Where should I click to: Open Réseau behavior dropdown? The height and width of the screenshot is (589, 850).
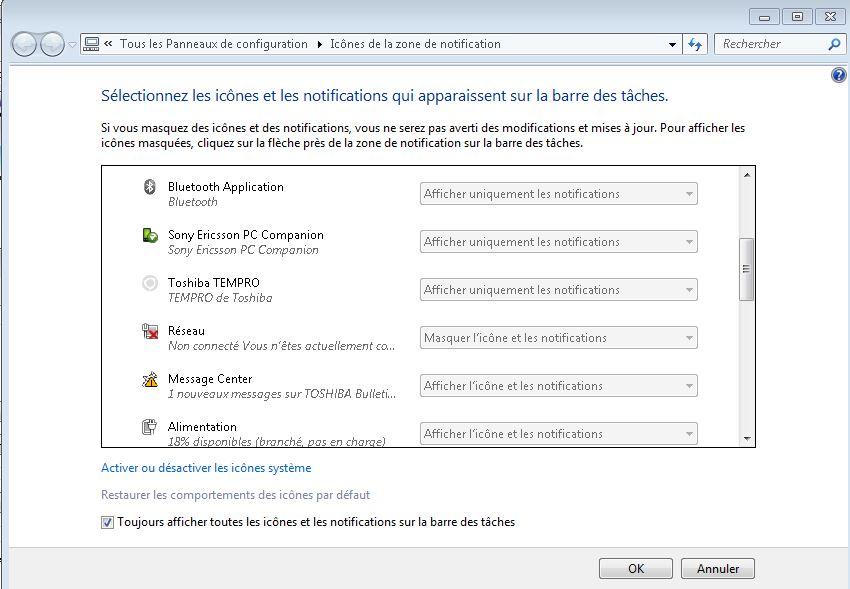coord(558,338)
